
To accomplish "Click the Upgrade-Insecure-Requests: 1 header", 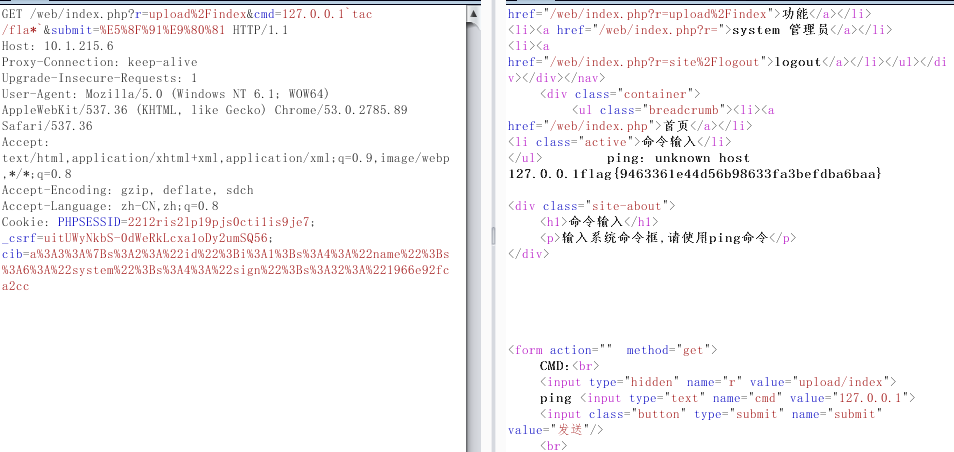I will 99,78.
